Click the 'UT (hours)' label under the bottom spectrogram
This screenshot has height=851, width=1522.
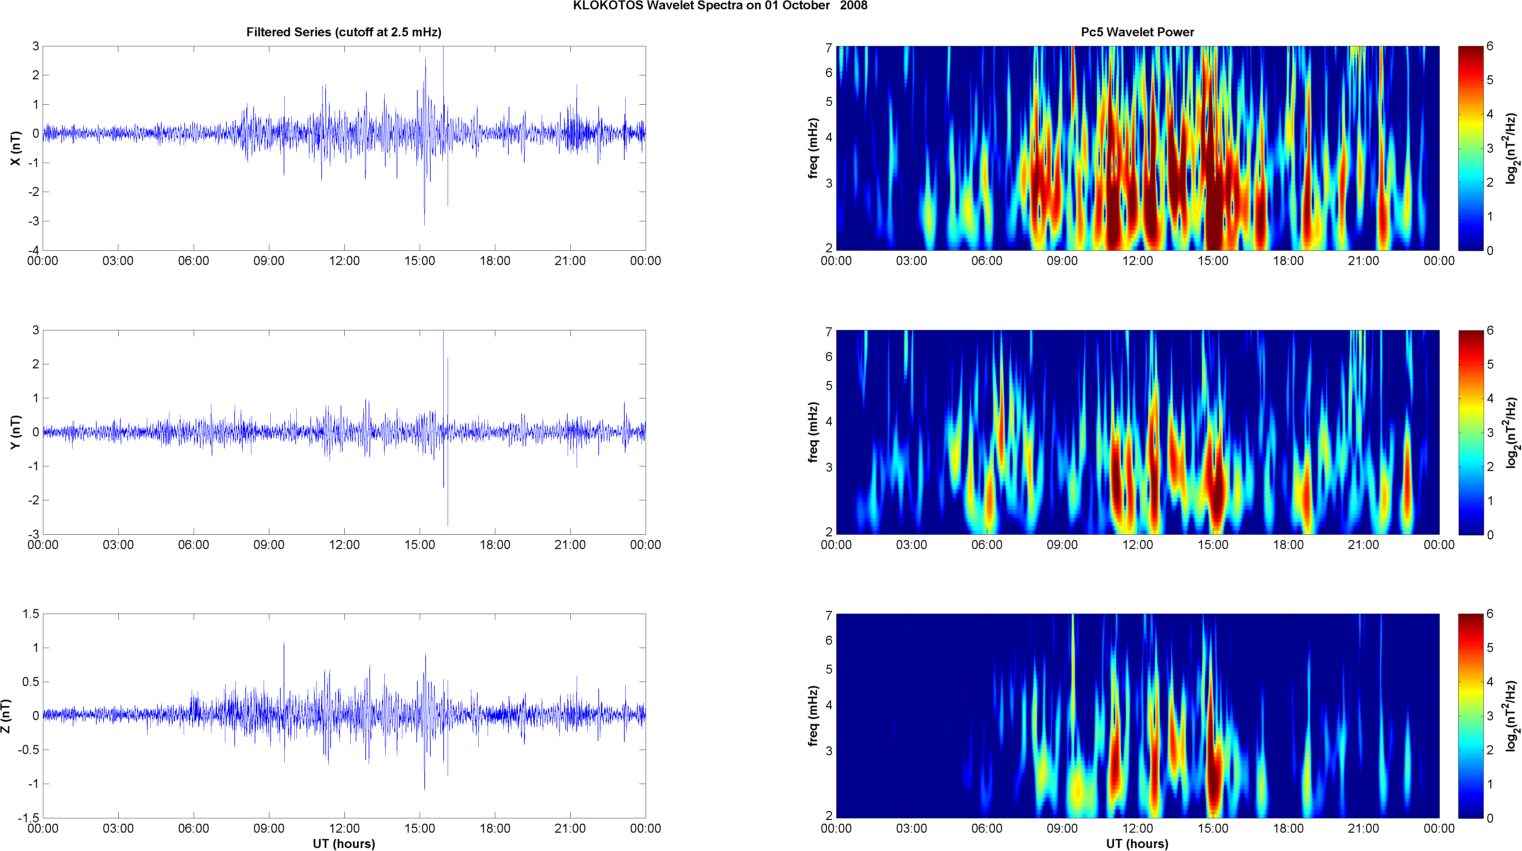(1137, 843)
